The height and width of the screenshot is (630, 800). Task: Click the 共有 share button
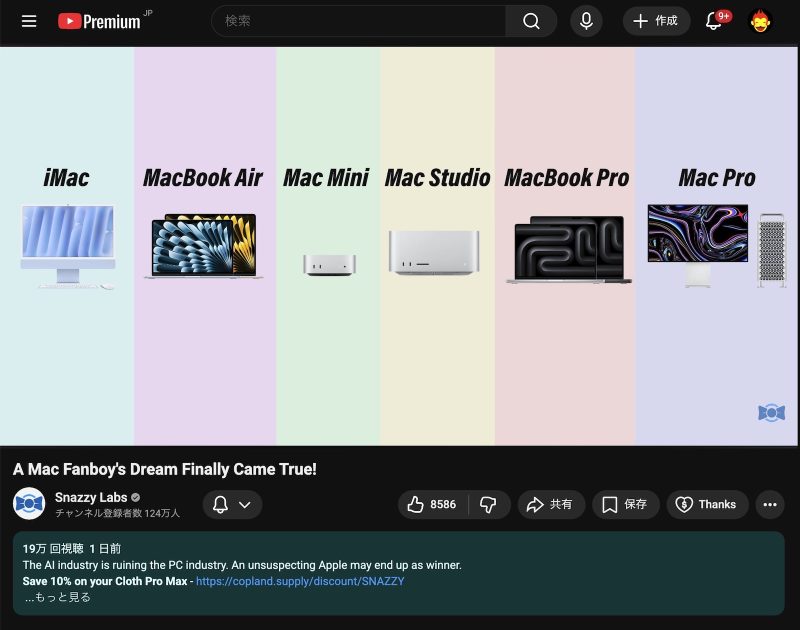[x=551, y=505]
